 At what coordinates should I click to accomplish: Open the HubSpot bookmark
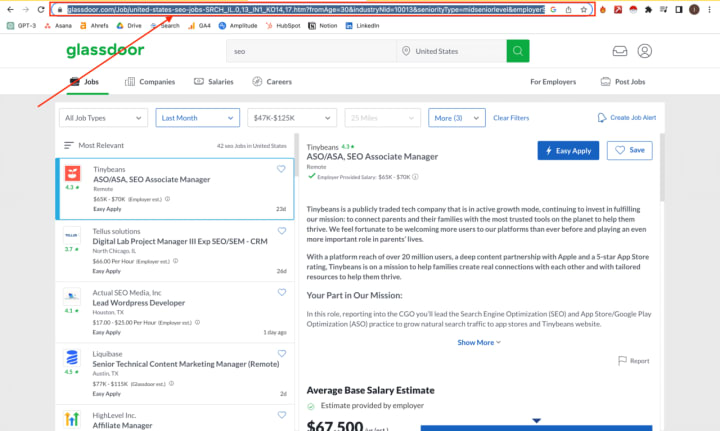(283, 26)
